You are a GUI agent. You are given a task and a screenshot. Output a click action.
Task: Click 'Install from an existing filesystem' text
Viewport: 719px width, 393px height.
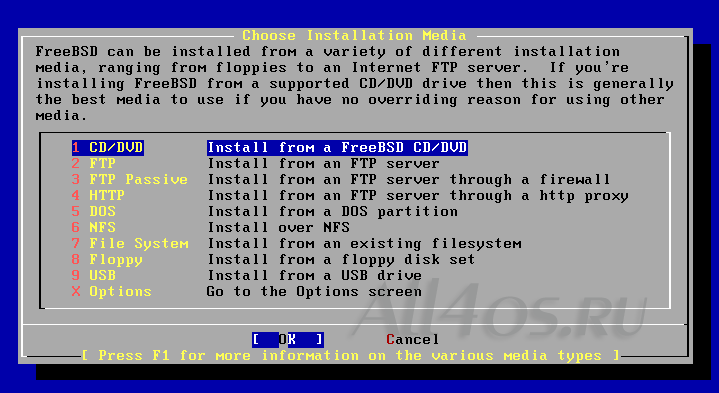[x=365, y=244]
